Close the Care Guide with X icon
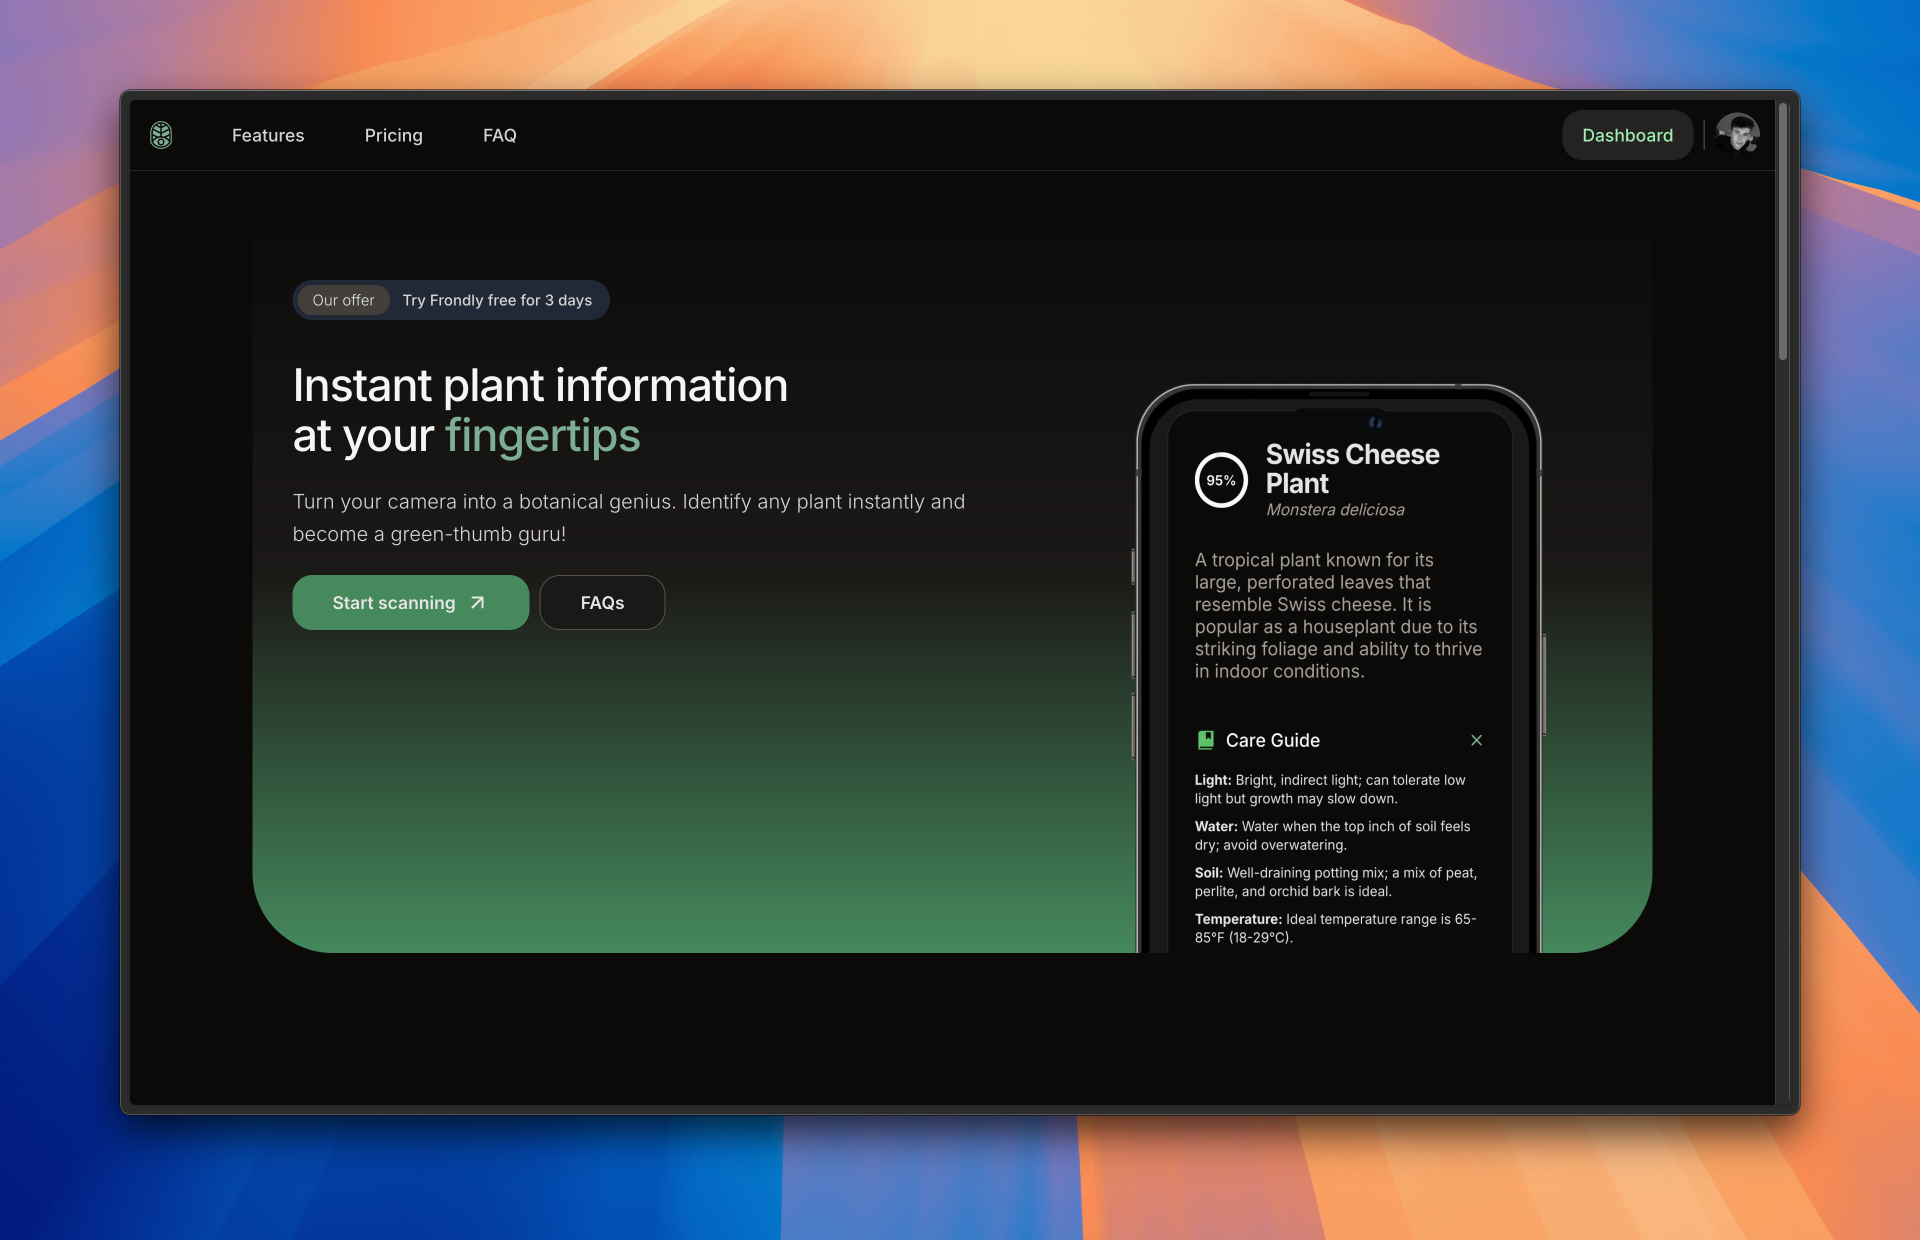The width and height of the screenshot is (1920, 1240). click(1476, 740)
